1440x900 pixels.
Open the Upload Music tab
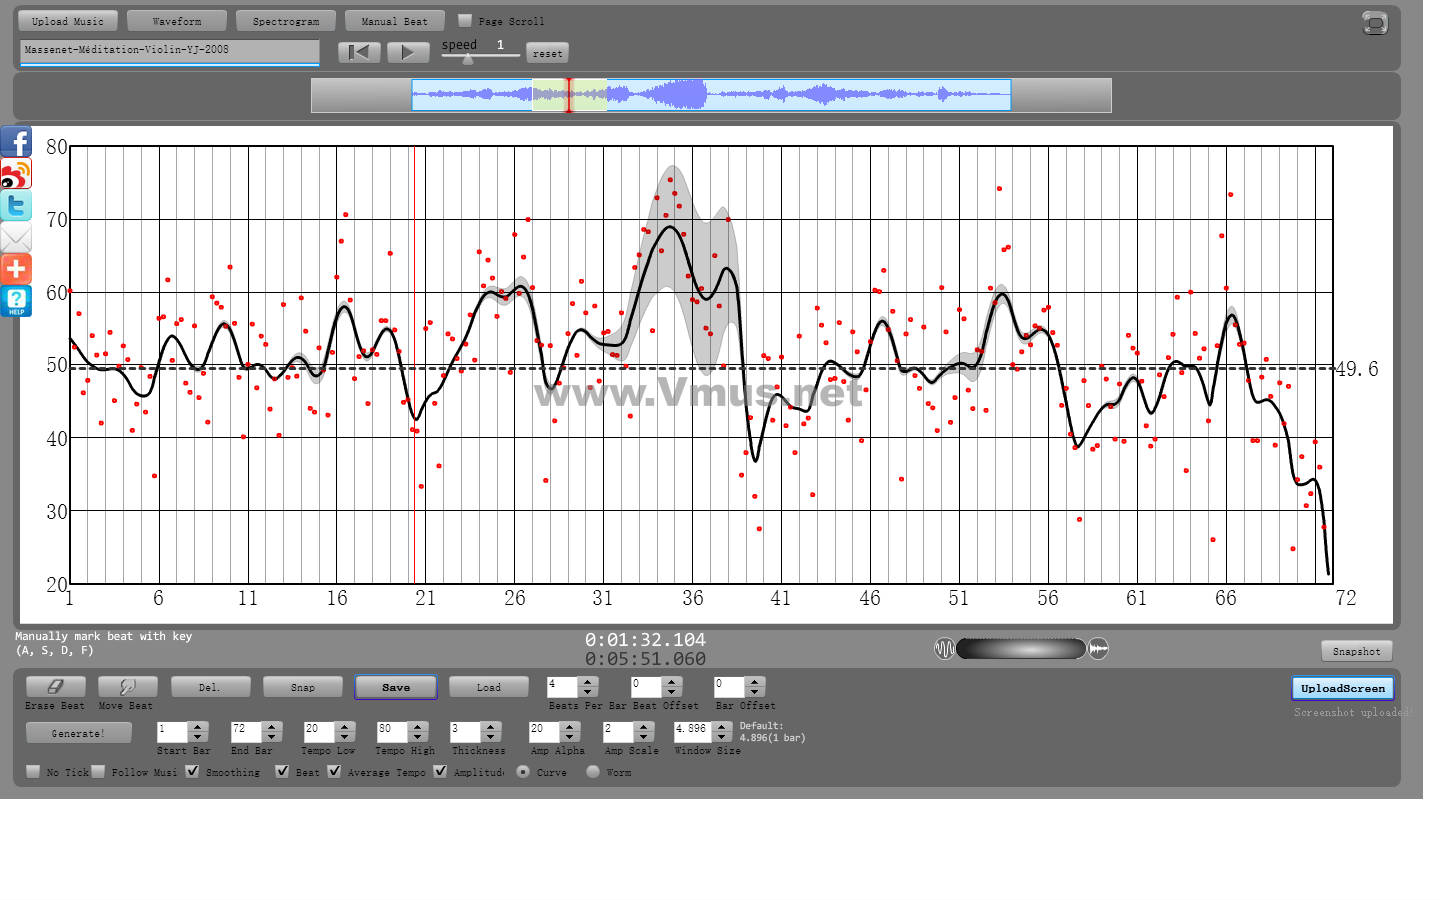click(68, 21)
